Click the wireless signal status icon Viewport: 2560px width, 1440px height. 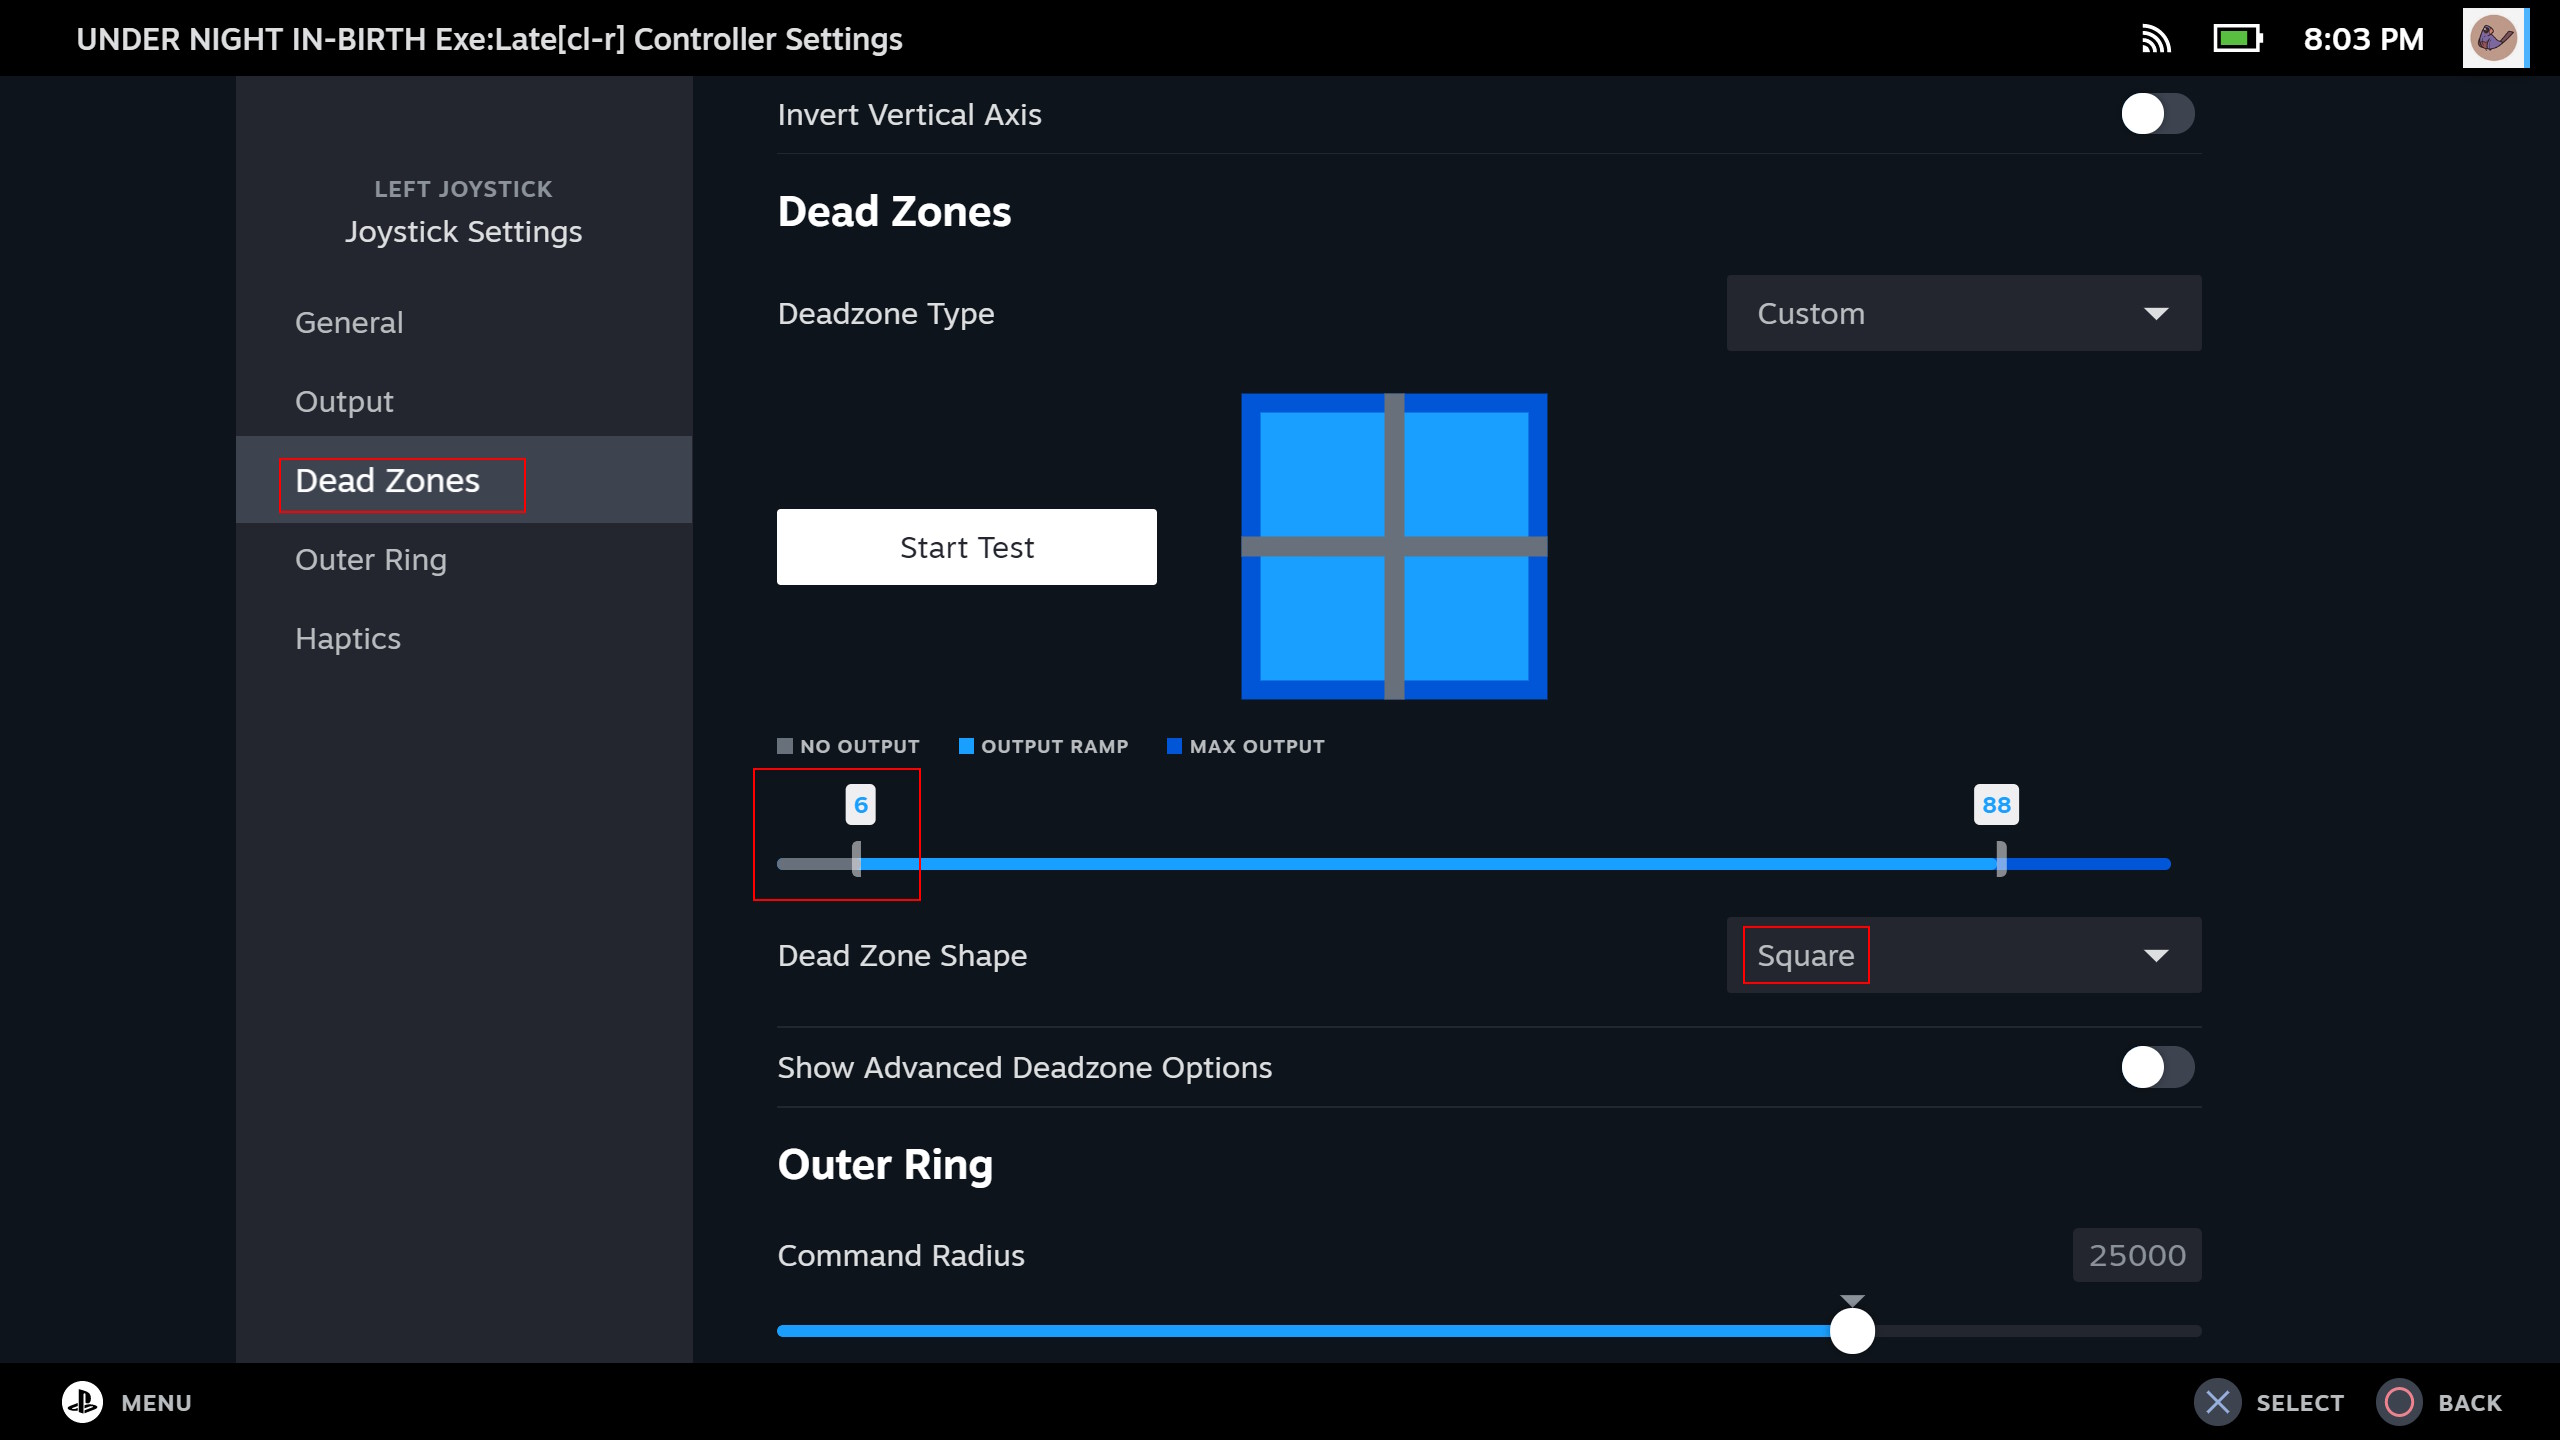[x=2155, y=39]
